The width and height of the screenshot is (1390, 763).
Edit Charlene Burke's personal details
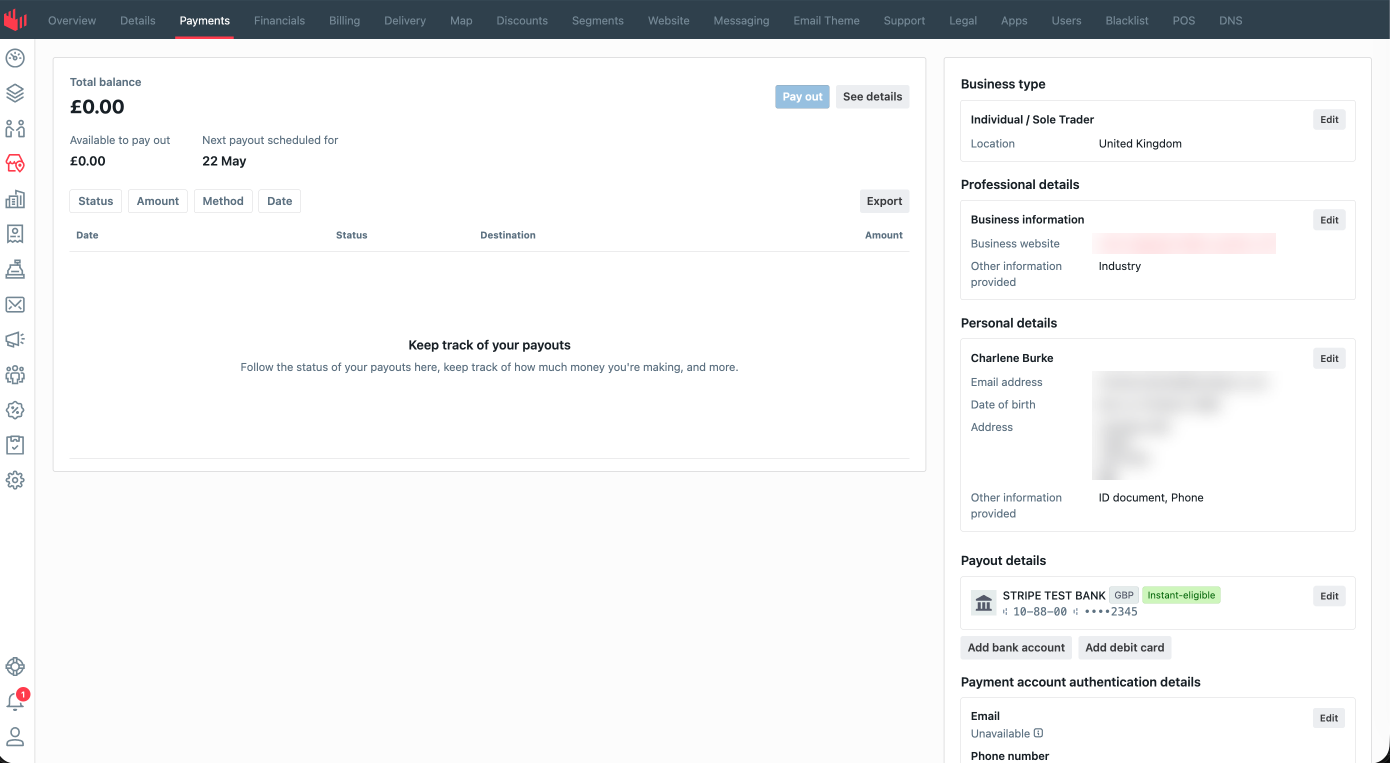tap(1329, 358)
